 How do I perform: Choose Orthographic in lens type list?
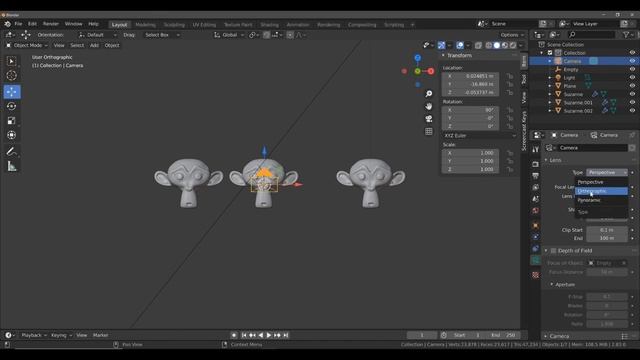click(x=601, y=191)
